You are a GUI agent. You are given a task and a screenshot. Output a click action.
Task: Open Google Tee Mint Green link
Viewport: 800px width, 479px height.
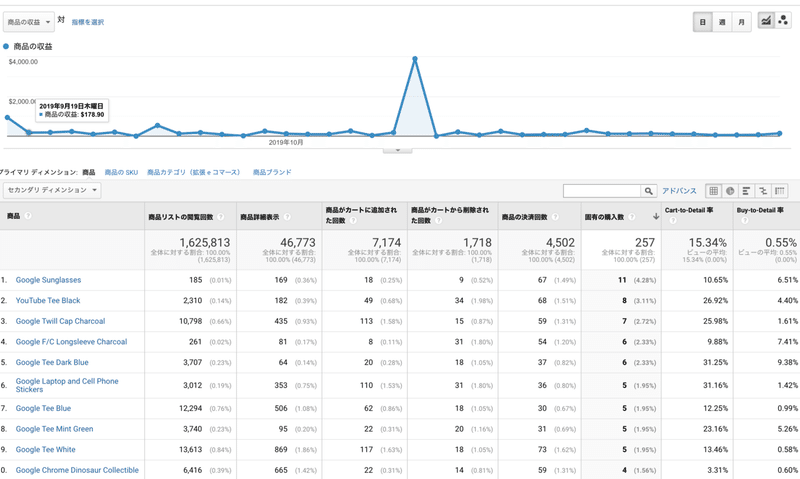[55, 429]
